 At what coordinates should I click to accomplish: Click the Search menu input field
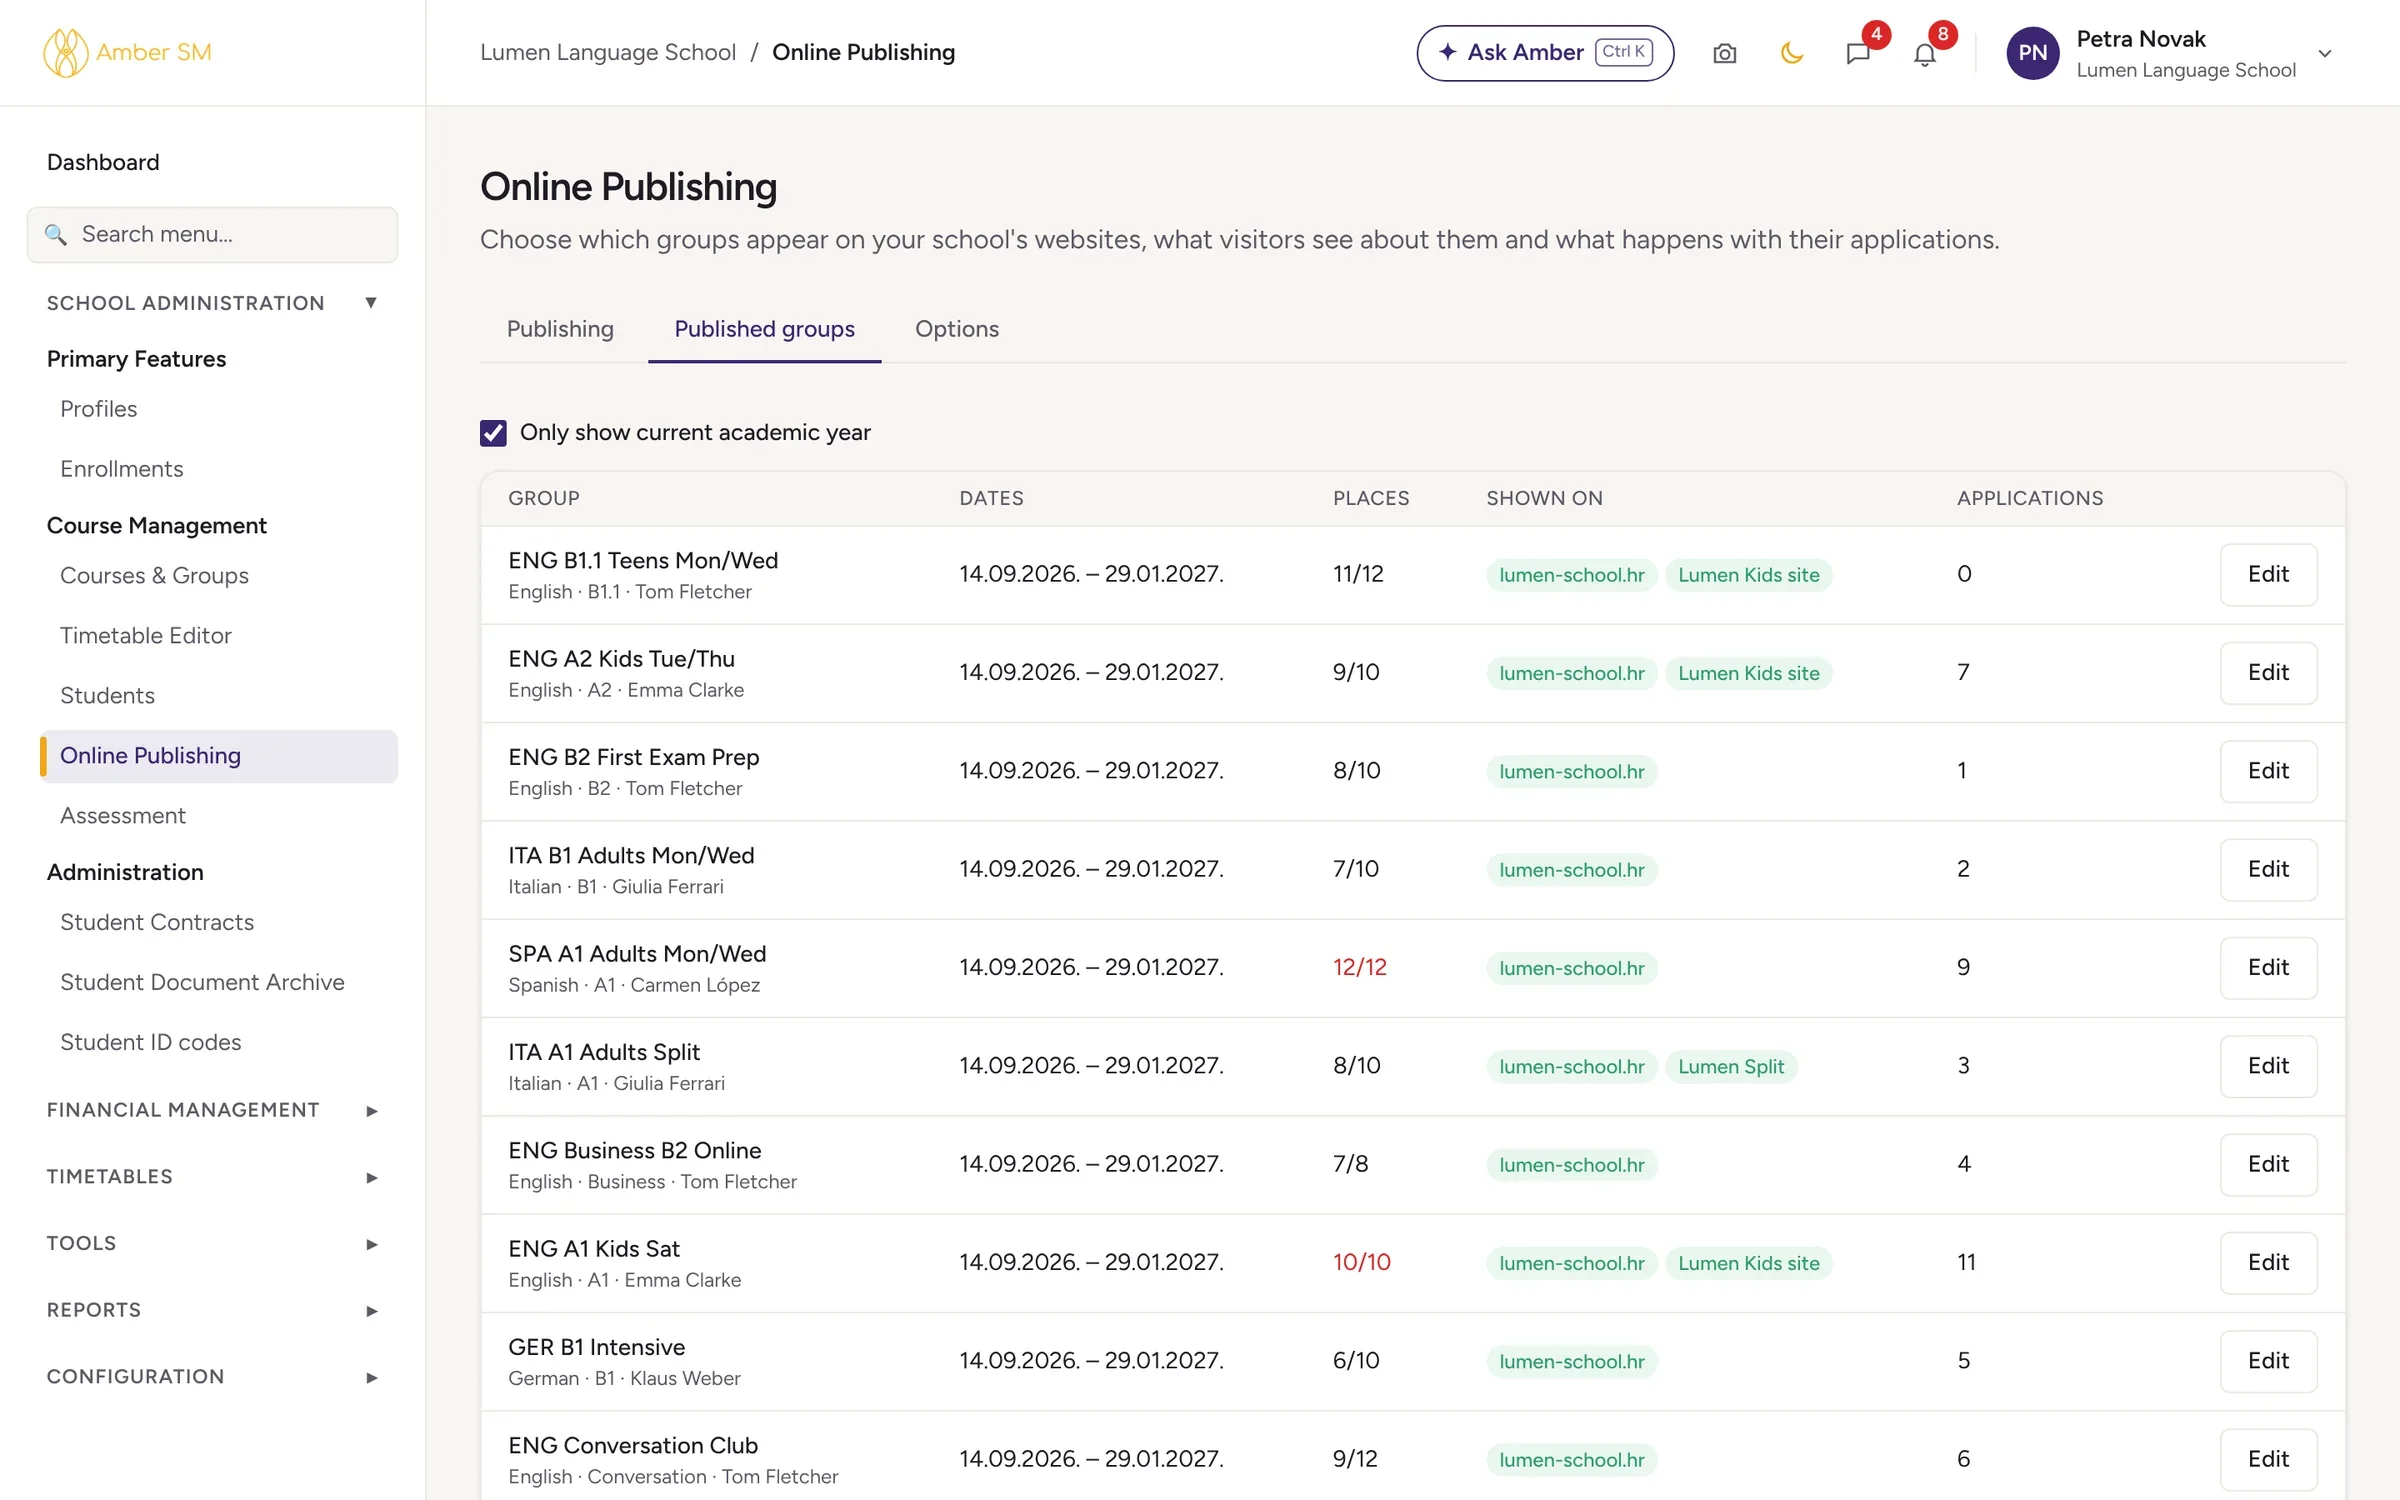(x=212, y=235)
